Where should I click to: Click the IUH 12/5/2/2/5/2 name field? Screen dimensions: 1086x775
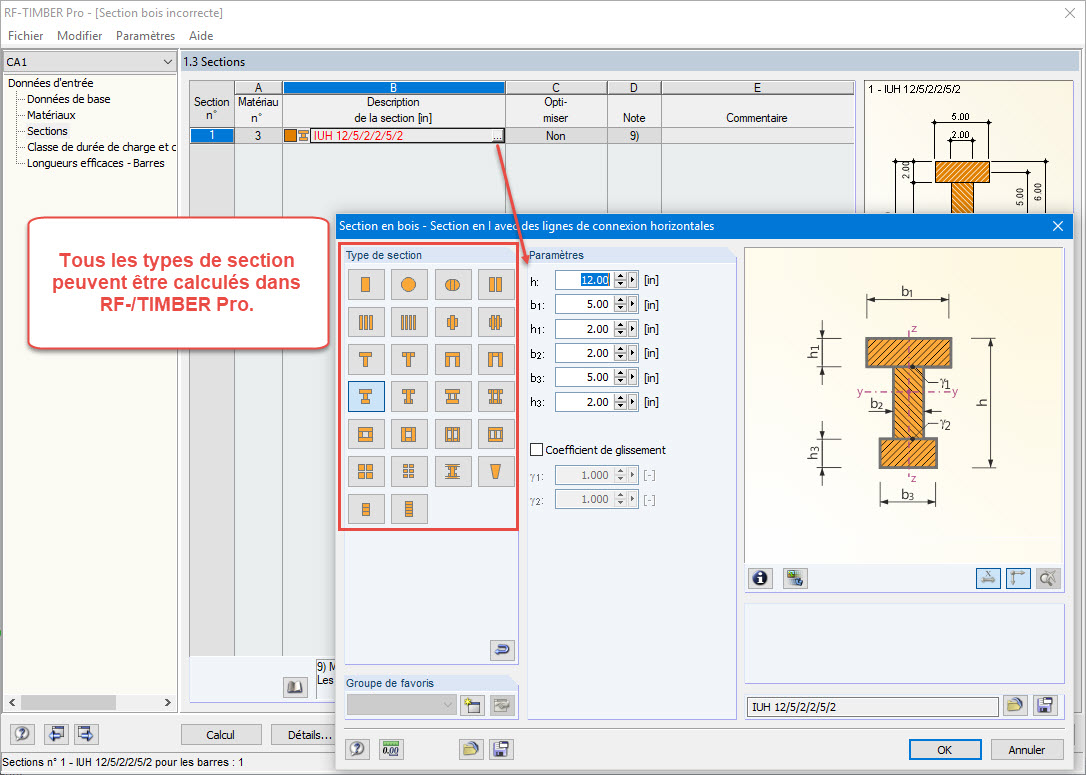[870, 705]
